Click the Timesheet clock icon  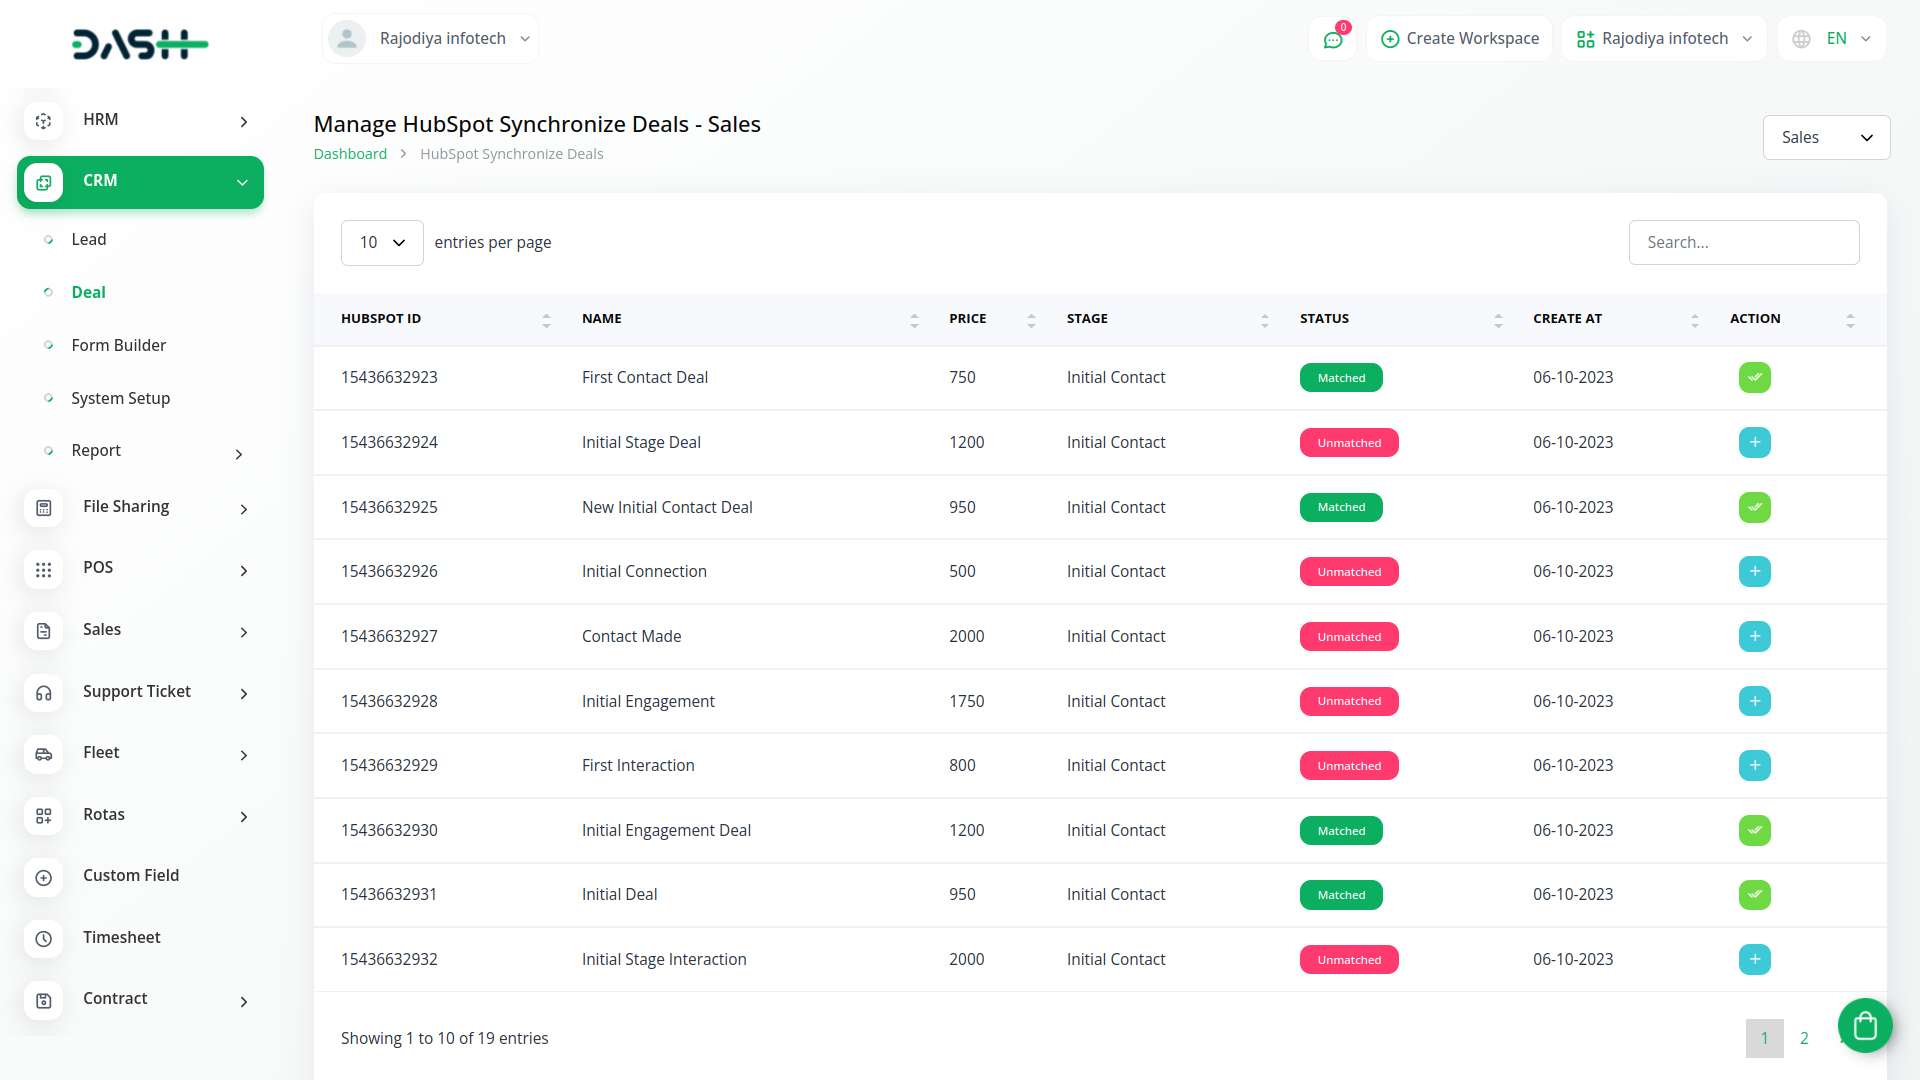[x=44, y=939]
